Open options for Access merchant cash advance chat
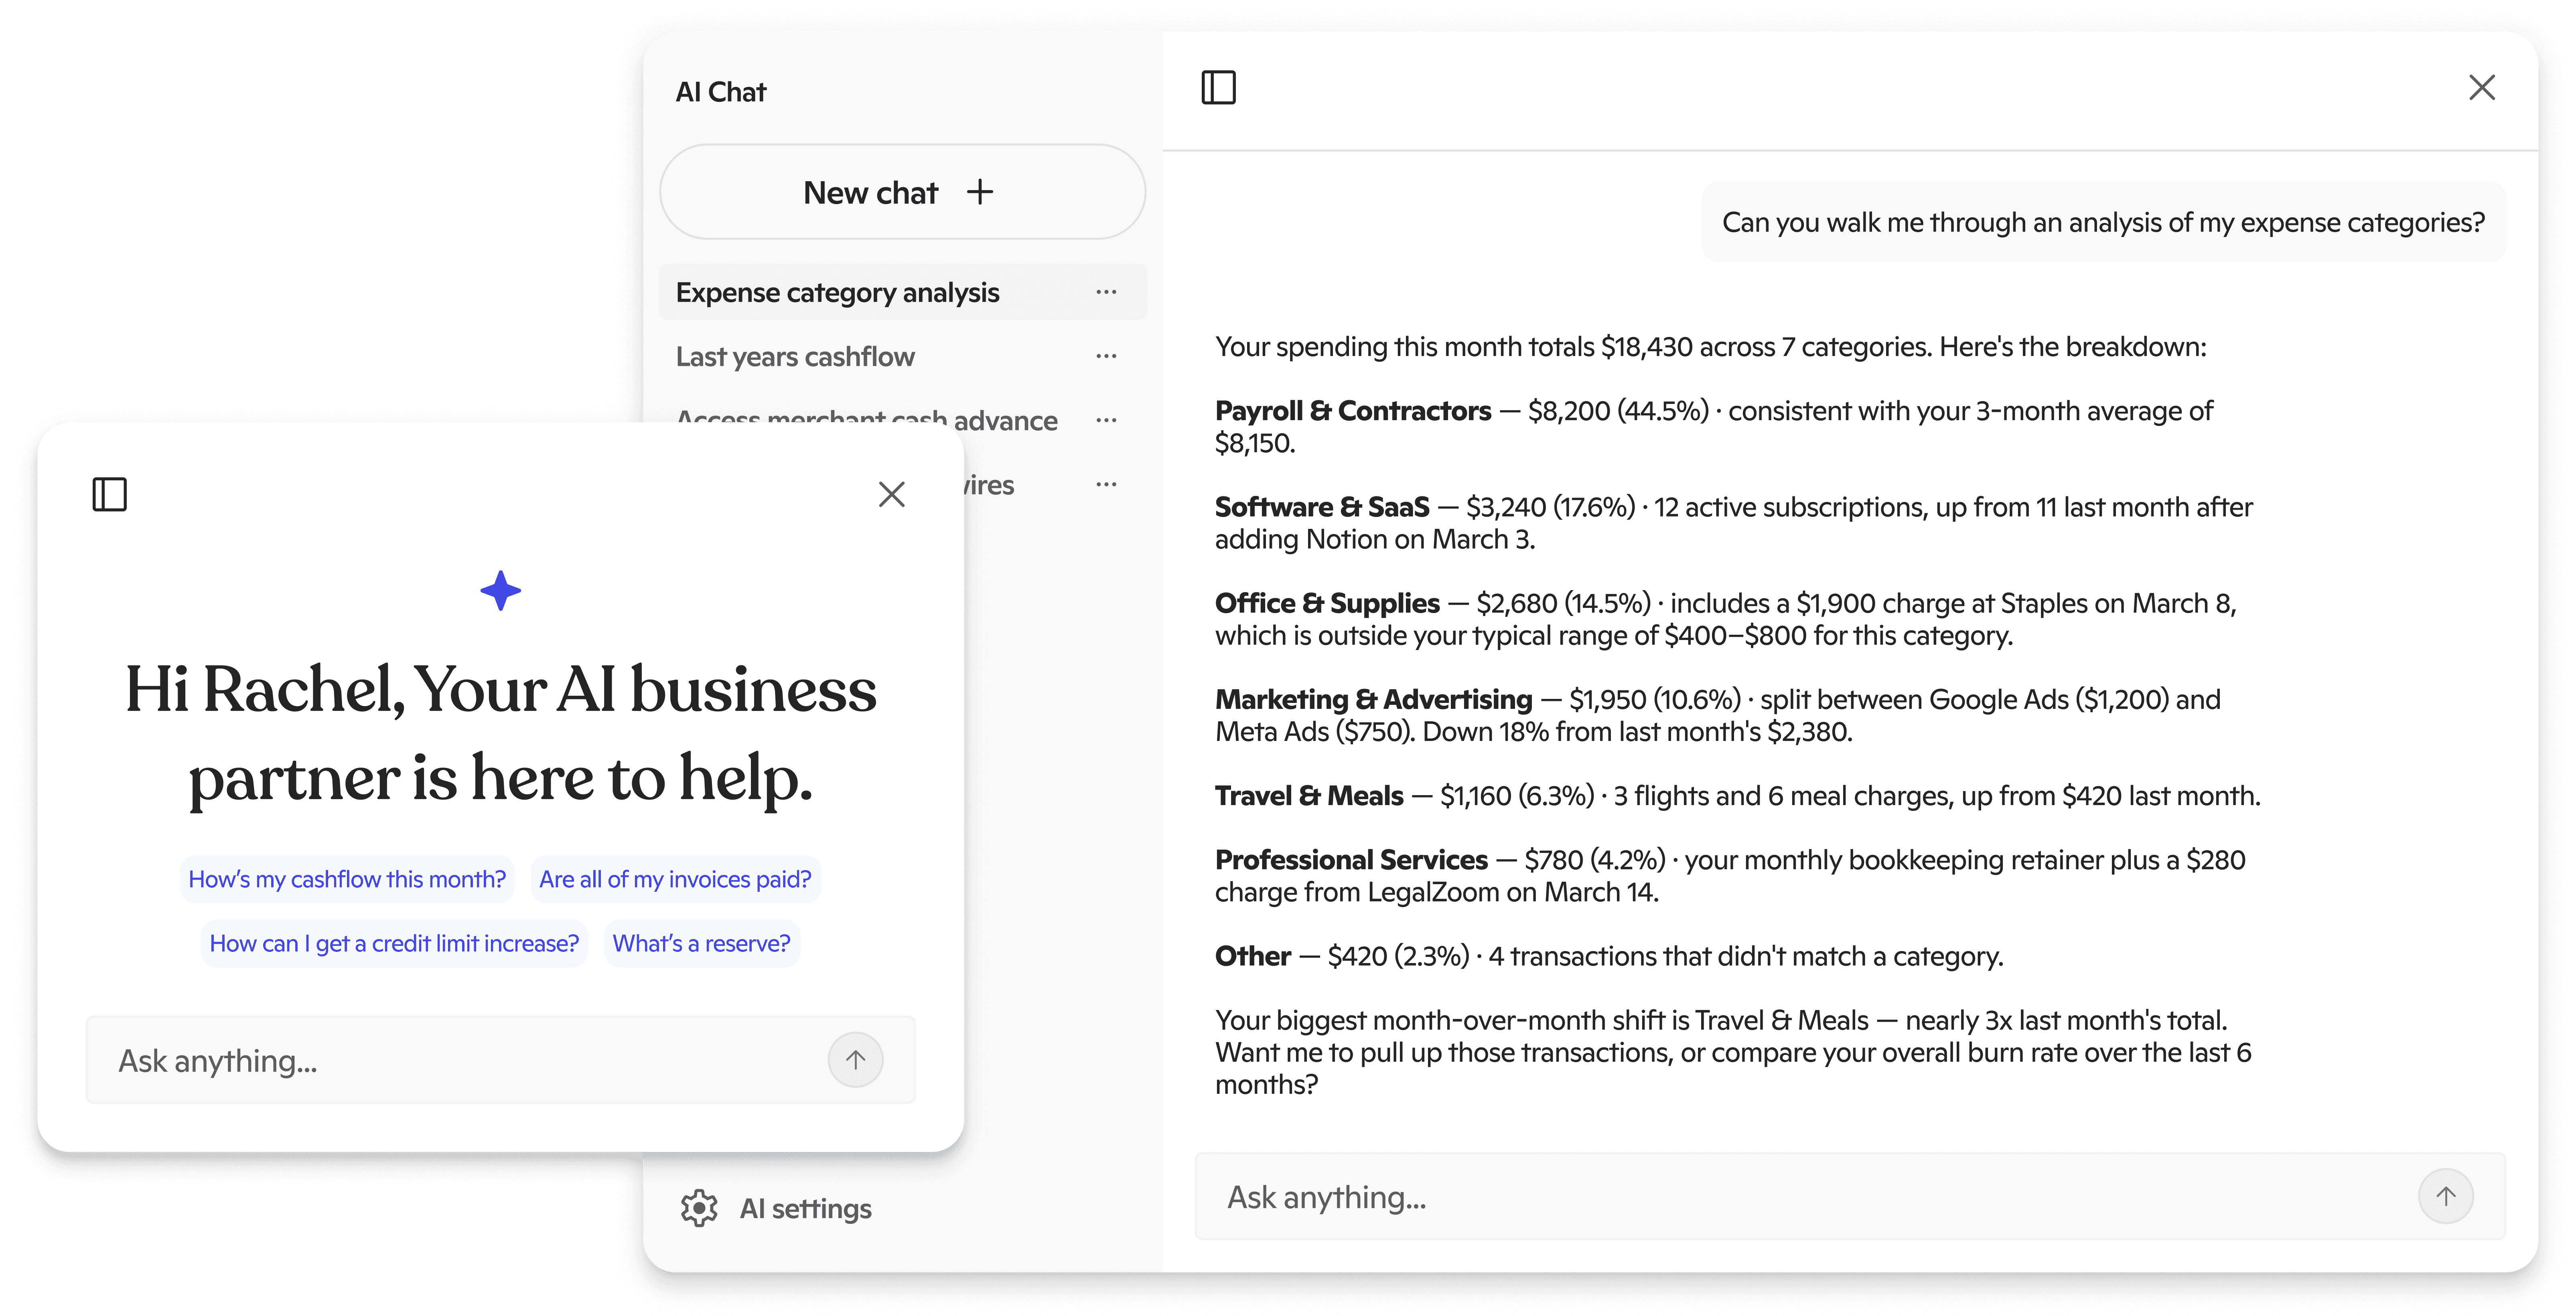This screenshot has width=2576, height=1316. pos(1106,420)
